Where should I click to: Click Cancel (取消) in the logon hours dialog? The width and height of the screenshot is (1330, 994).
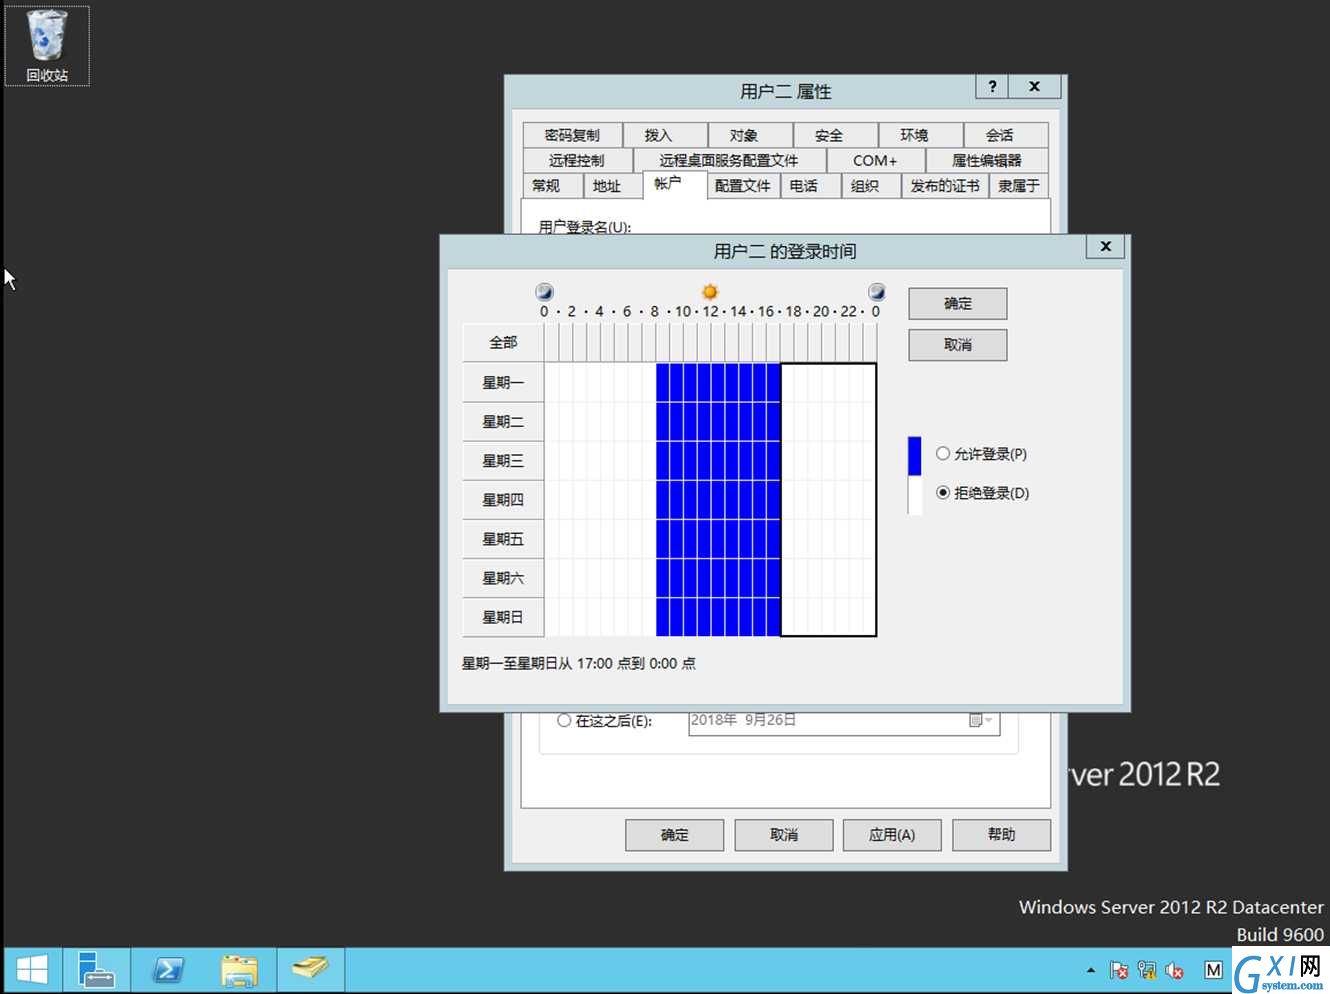click(958, 345)
